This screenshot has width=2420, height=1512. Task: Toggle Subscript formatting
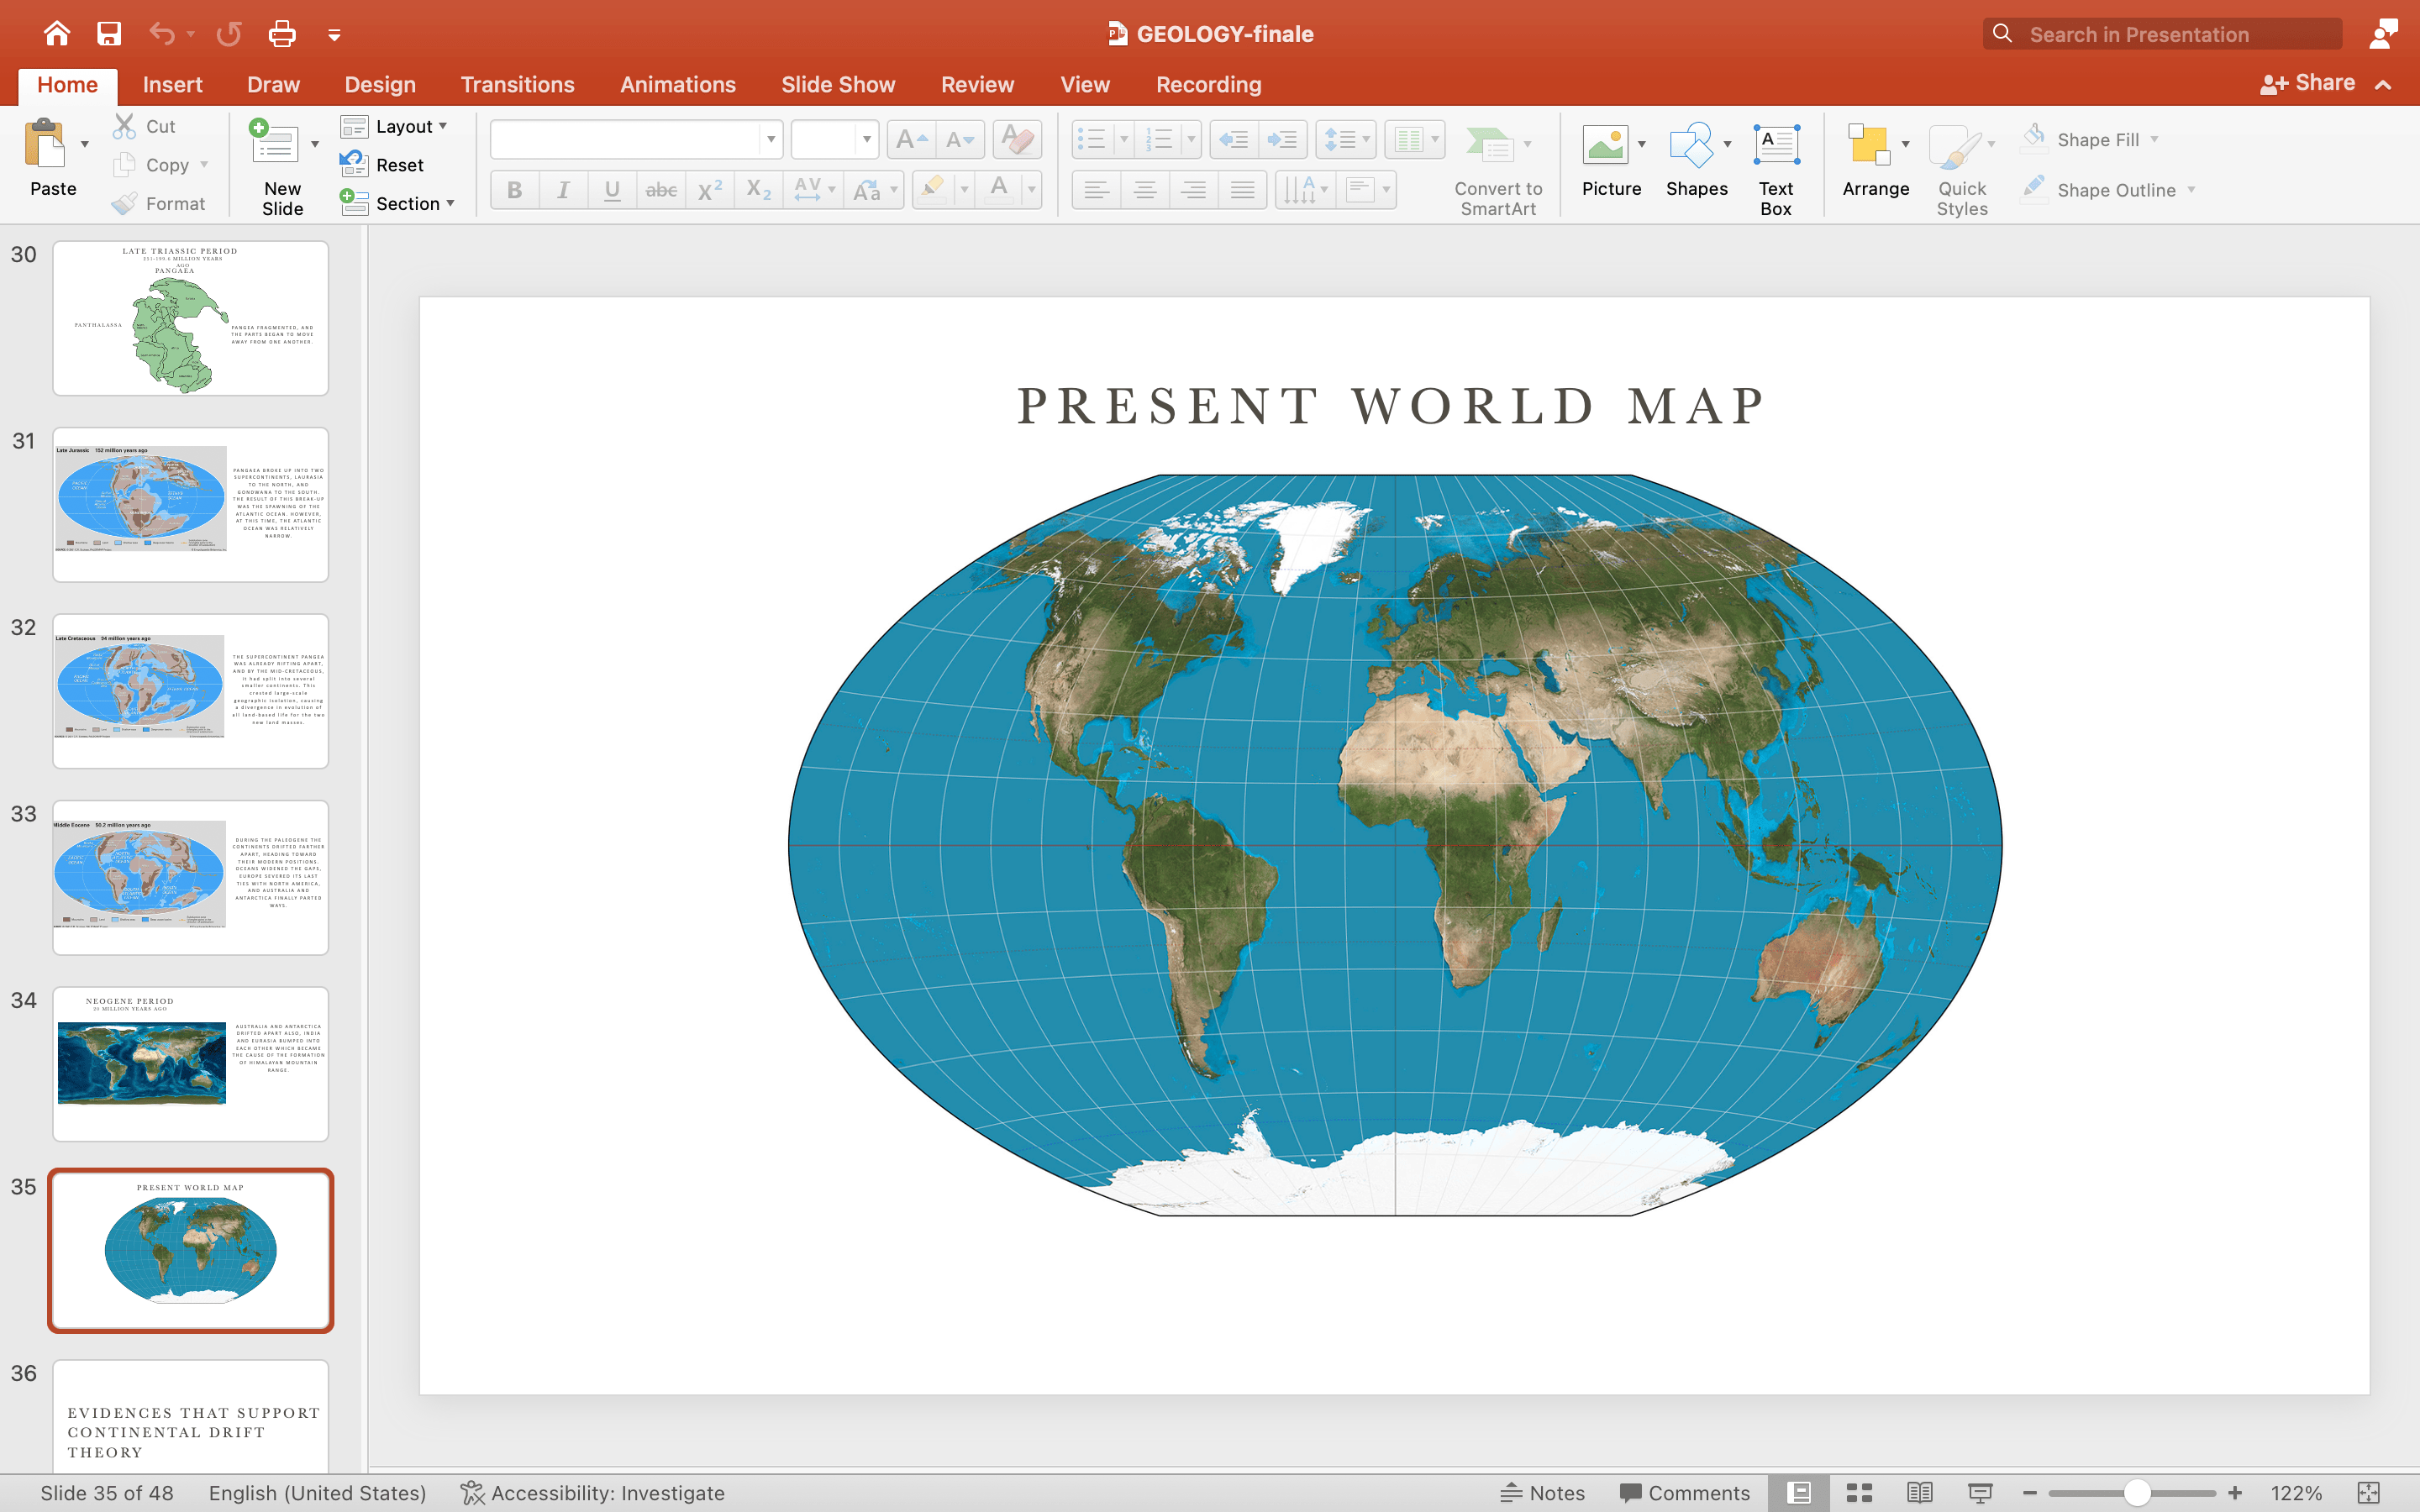(759, 190)
